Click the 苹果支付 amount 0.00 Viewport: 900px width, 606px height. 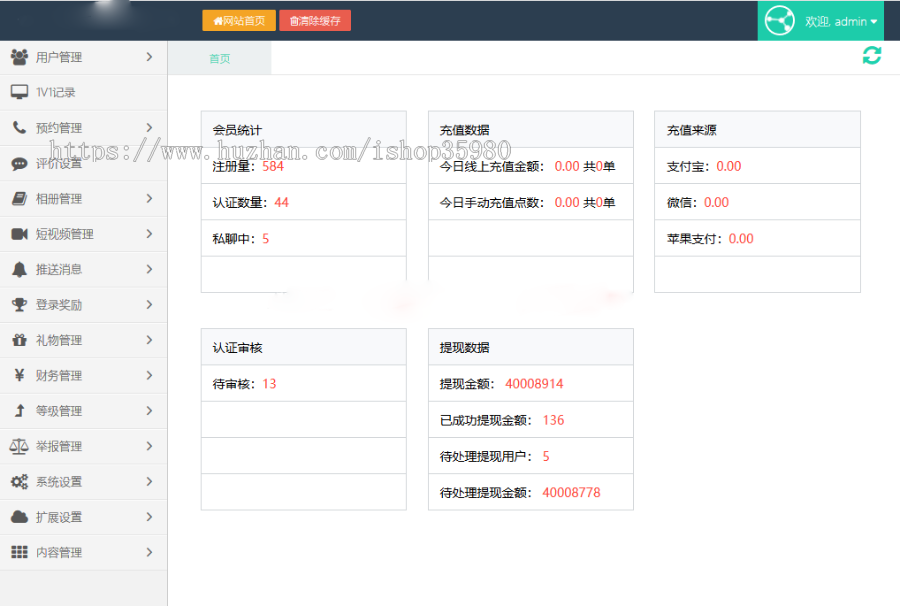(741, 239)
